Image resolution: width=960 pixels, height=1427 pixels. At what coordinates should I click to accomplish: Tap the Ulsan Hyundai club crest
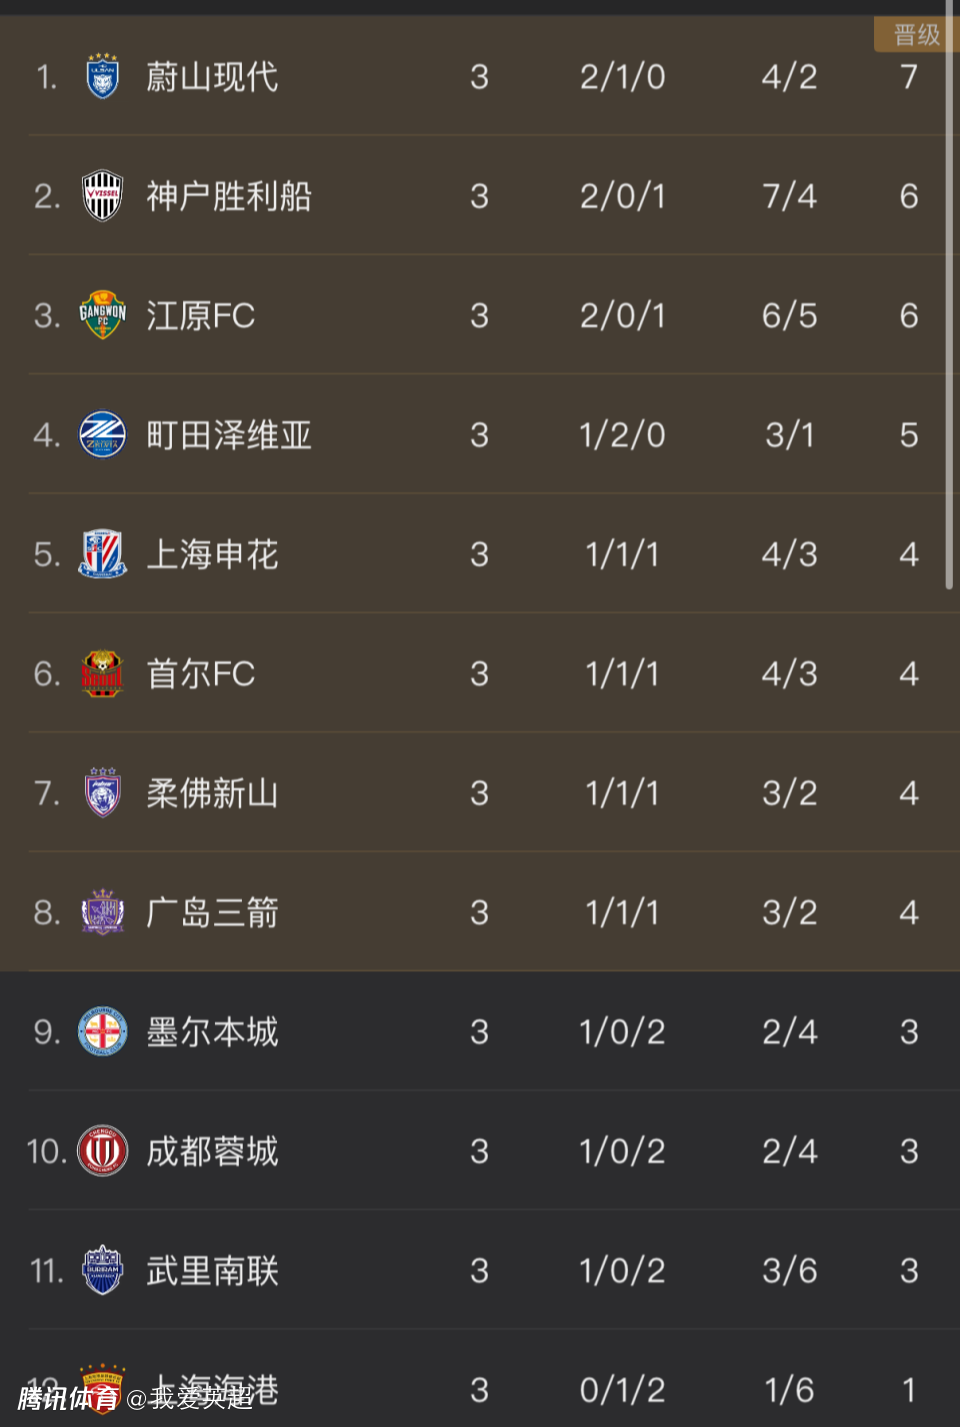point(102,77)
